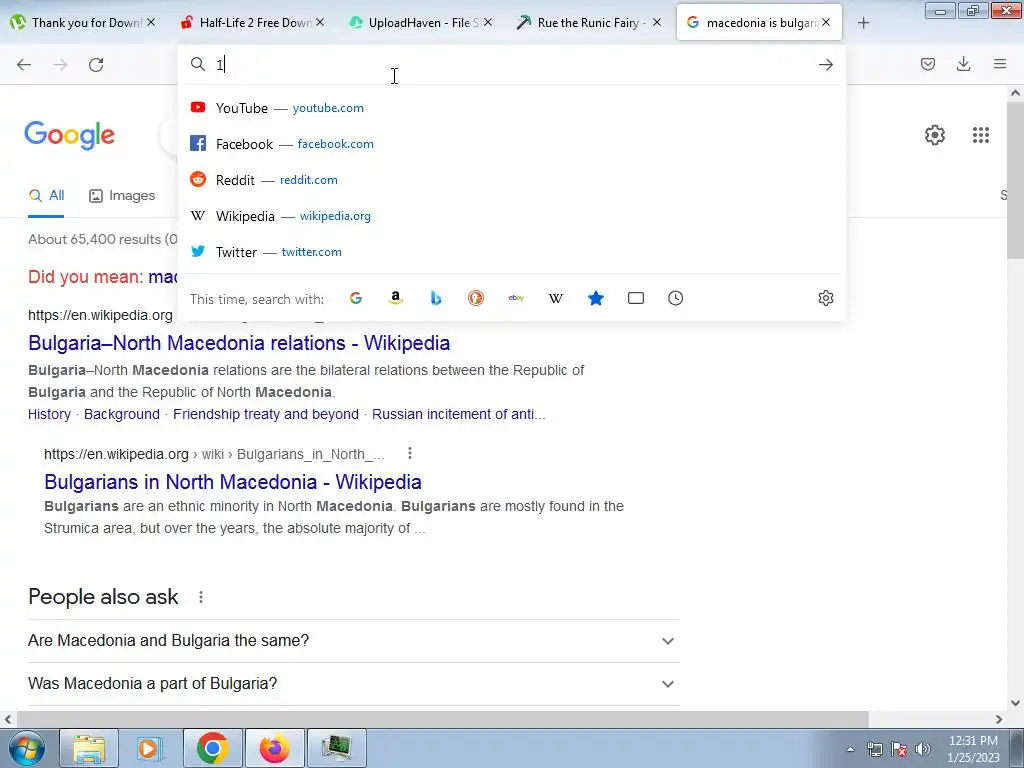The image size is (1024, 768).
Task: Click the vertical scrollbar thumb
Action: (x=1016, y=180)
